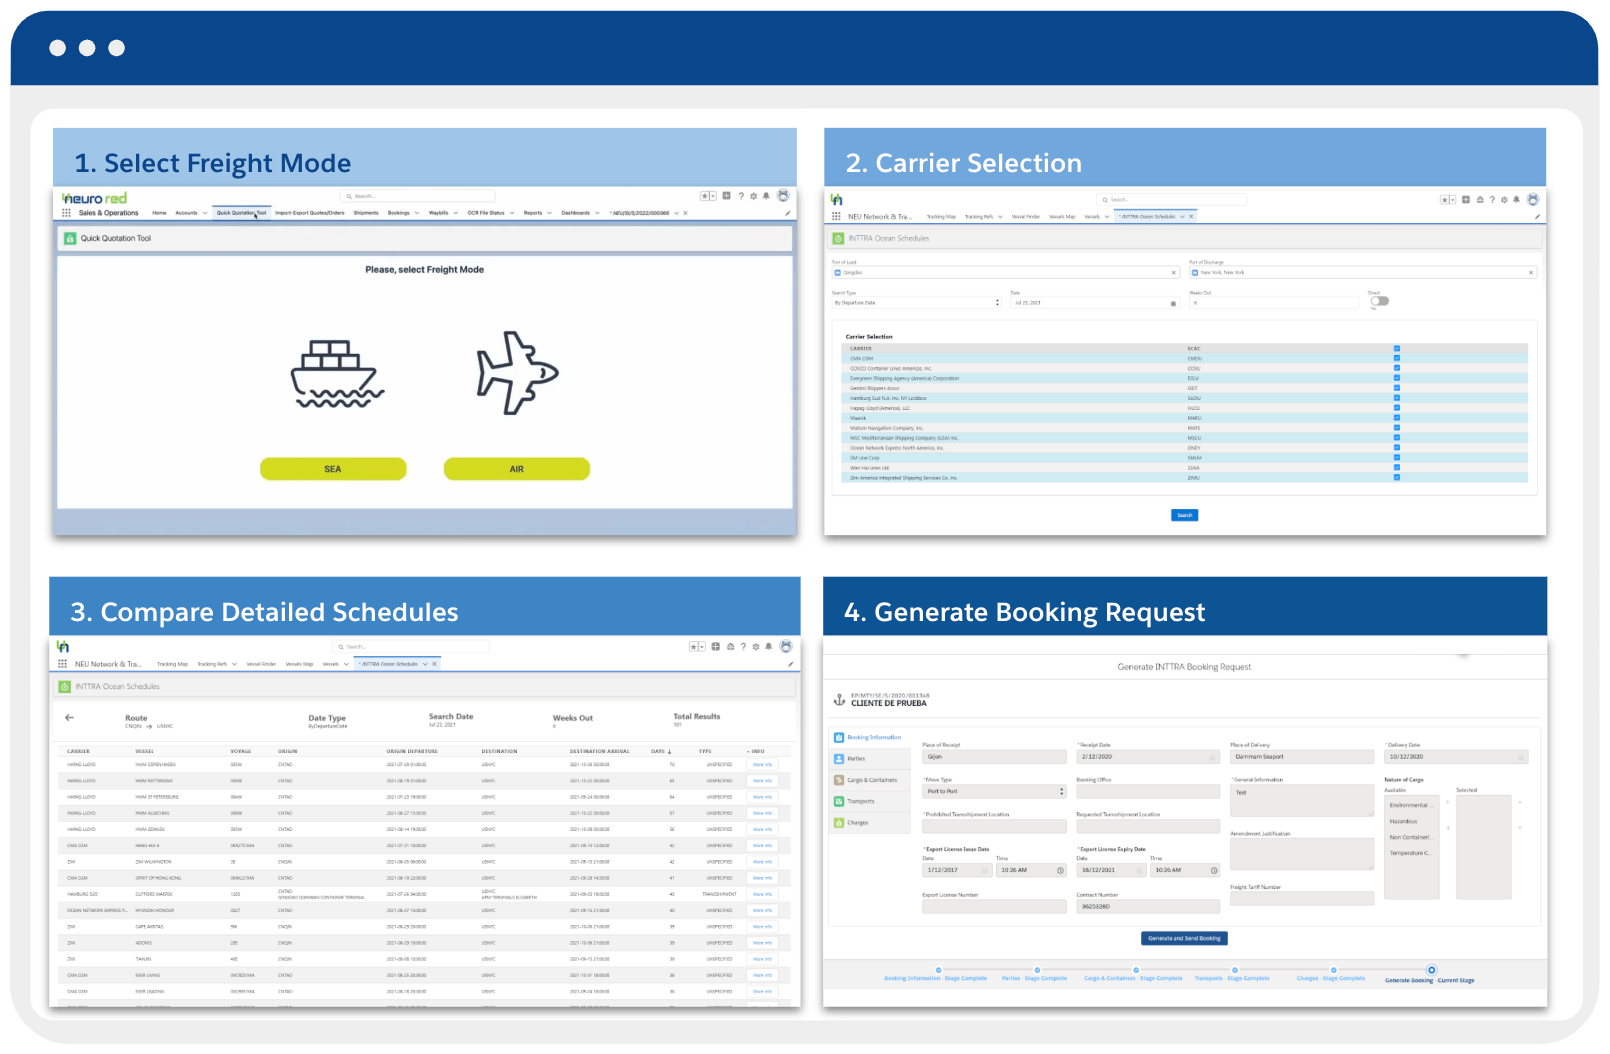Open the Vessel Finder tab
This screenshot has height=1054, width=1610.
coord(1026,217)
